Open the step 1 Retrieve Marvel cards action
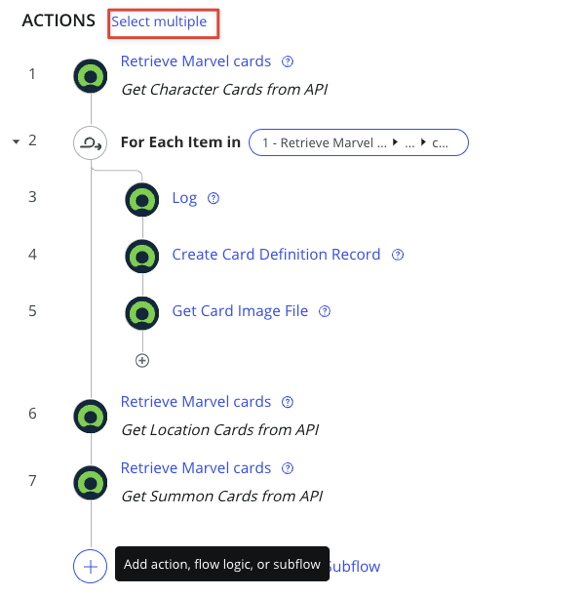This screenshot has height=600, width=582. click(x=196, y=61)
